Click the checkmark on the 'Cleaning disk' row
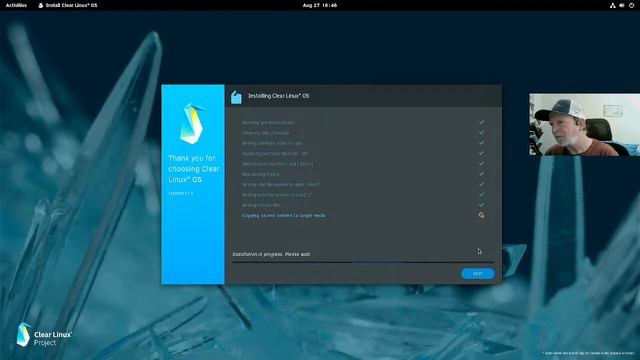 [x=481, y=133]
